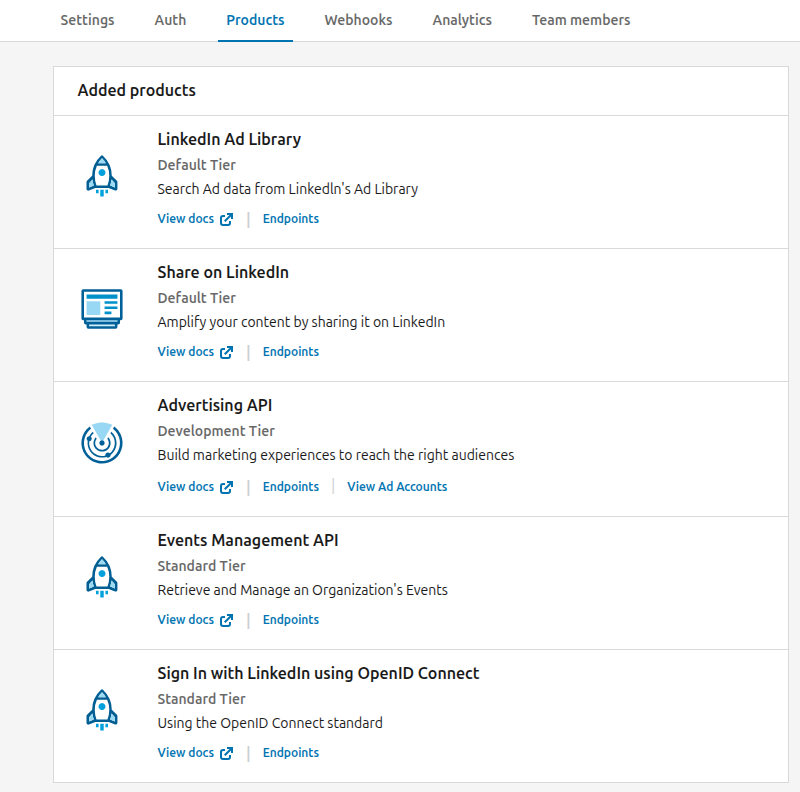Screen dimensions: 800x792
Task: Open Endpoints for Events Management API
Action: (291, 620)
